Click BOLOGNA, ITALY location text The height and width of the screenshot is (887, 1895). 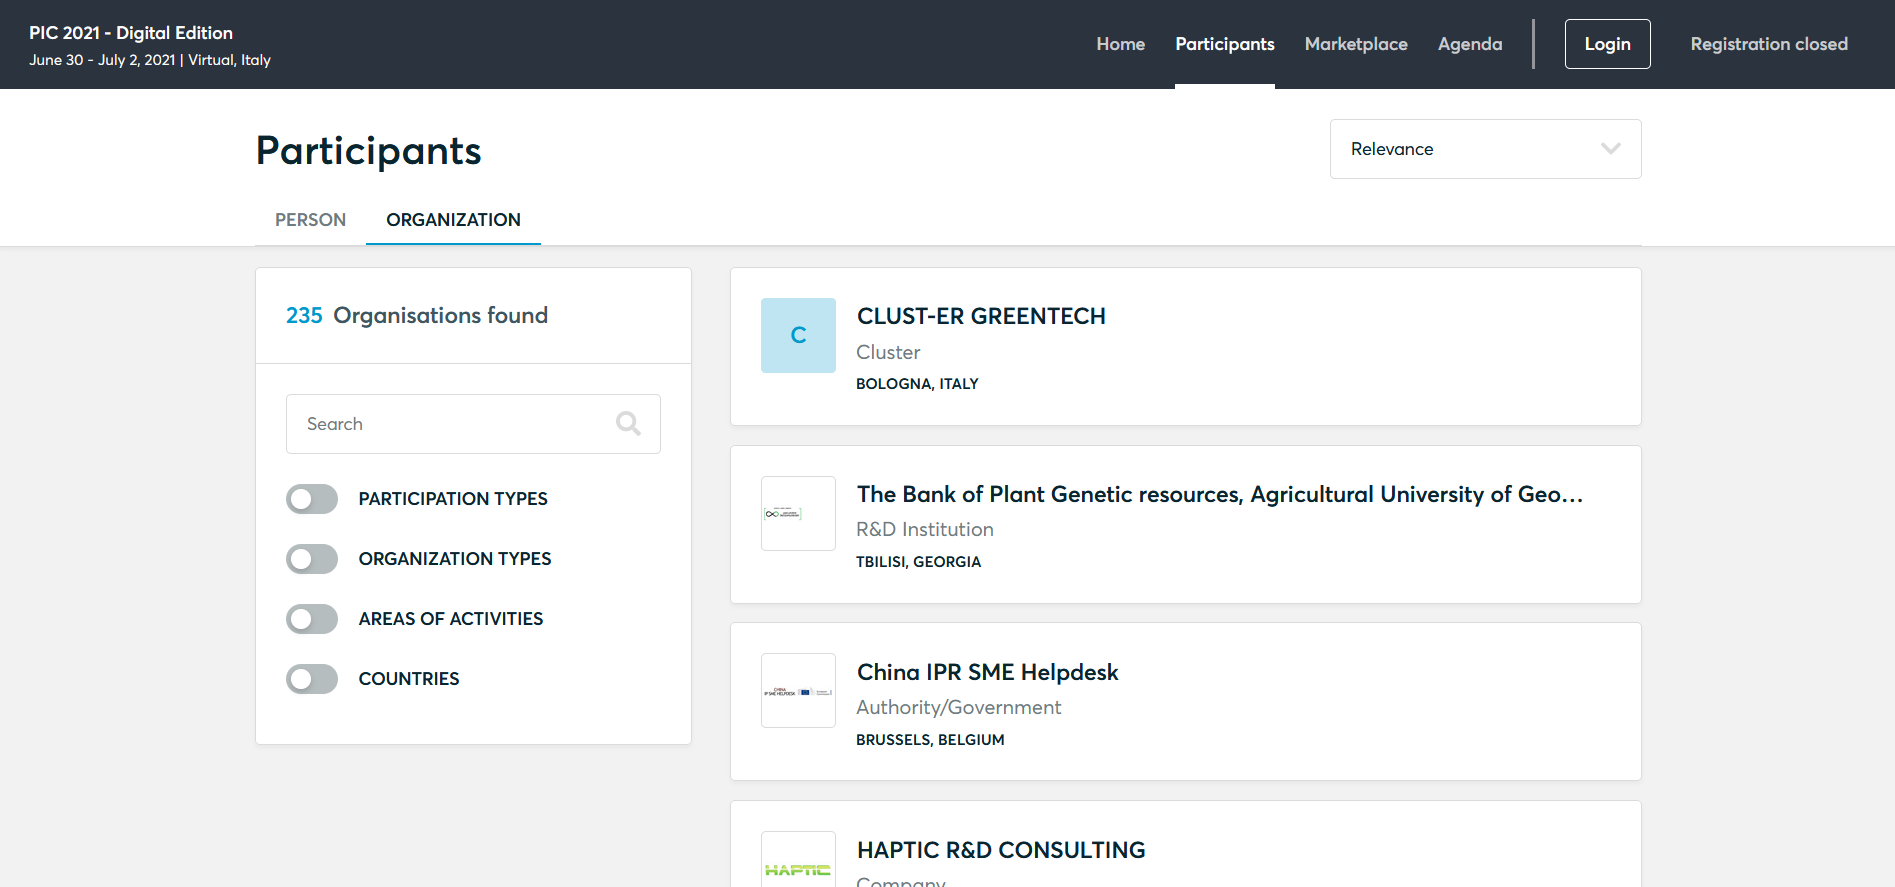point(917,384)
